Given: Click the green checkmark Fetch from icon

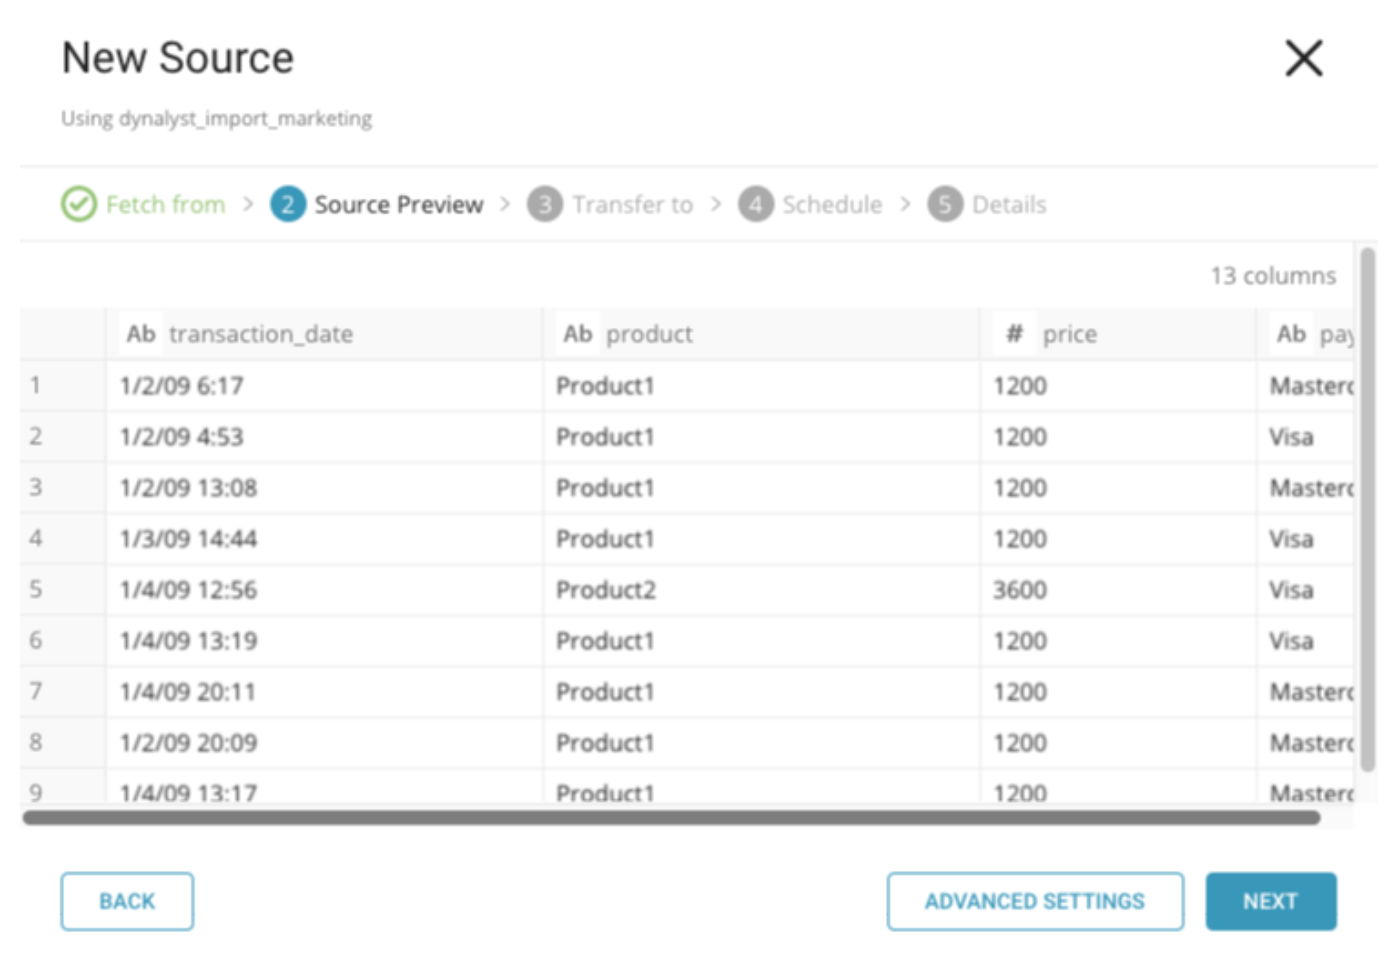Looking at the screenshot, I should [79, 204].
